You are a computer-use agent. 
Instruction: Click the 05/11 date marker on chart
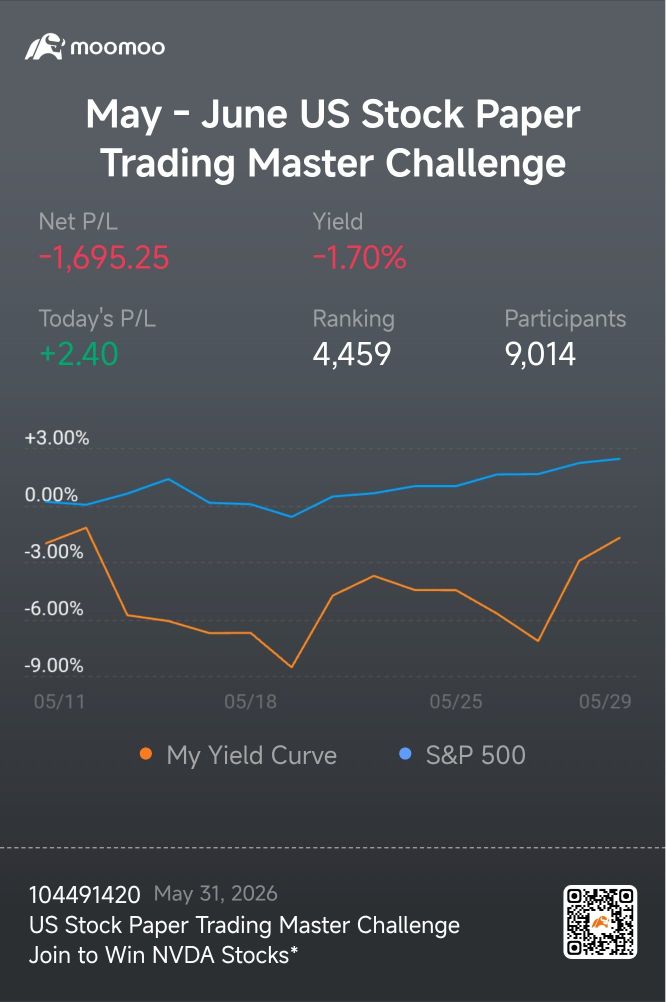click(x=59, y=702)
